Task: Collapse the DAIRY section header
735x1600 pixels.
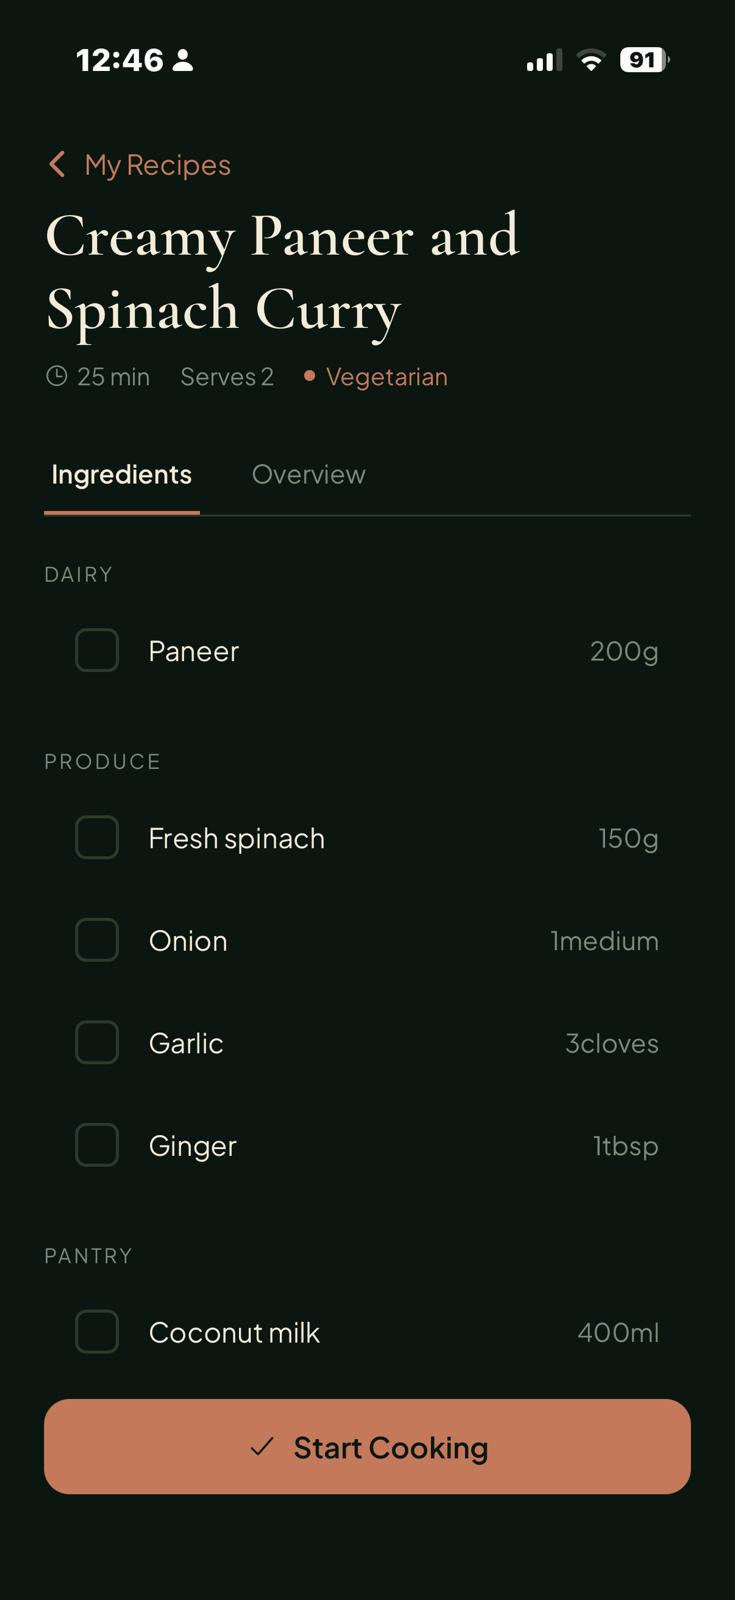Action: [78, 574]
